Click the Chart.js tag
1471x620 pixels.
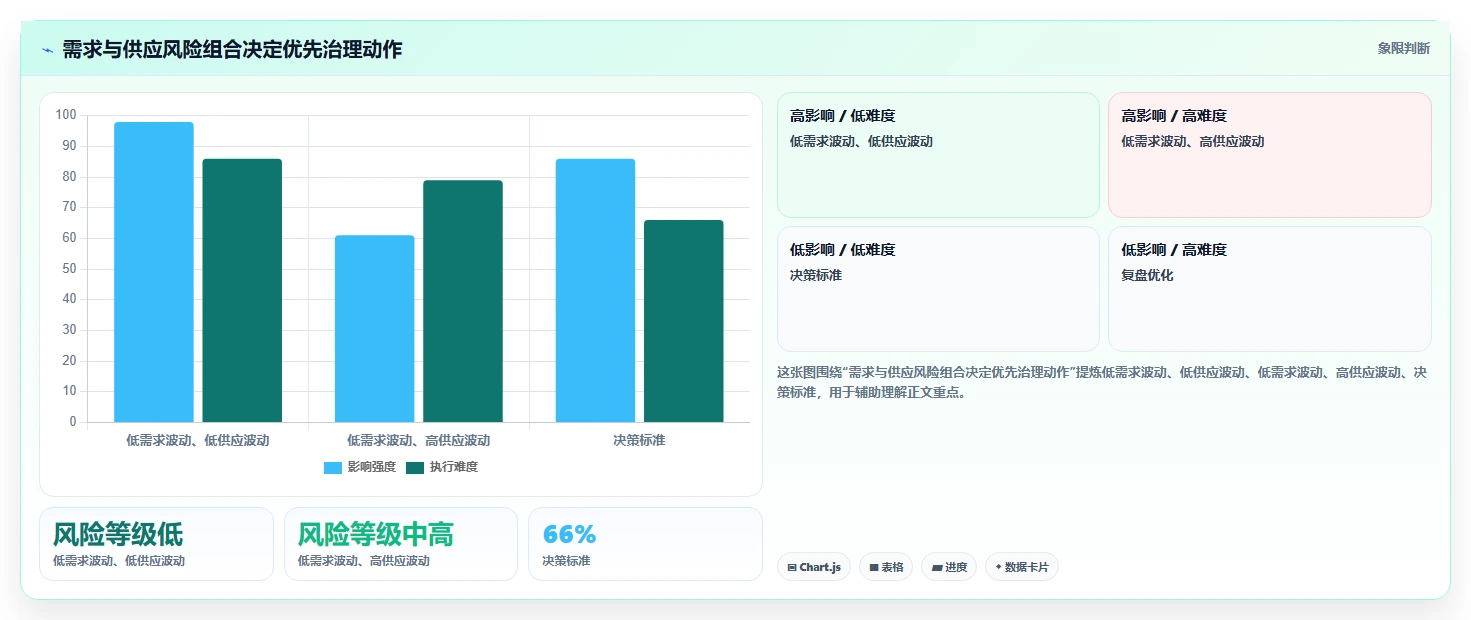click(x=814, y=567)
